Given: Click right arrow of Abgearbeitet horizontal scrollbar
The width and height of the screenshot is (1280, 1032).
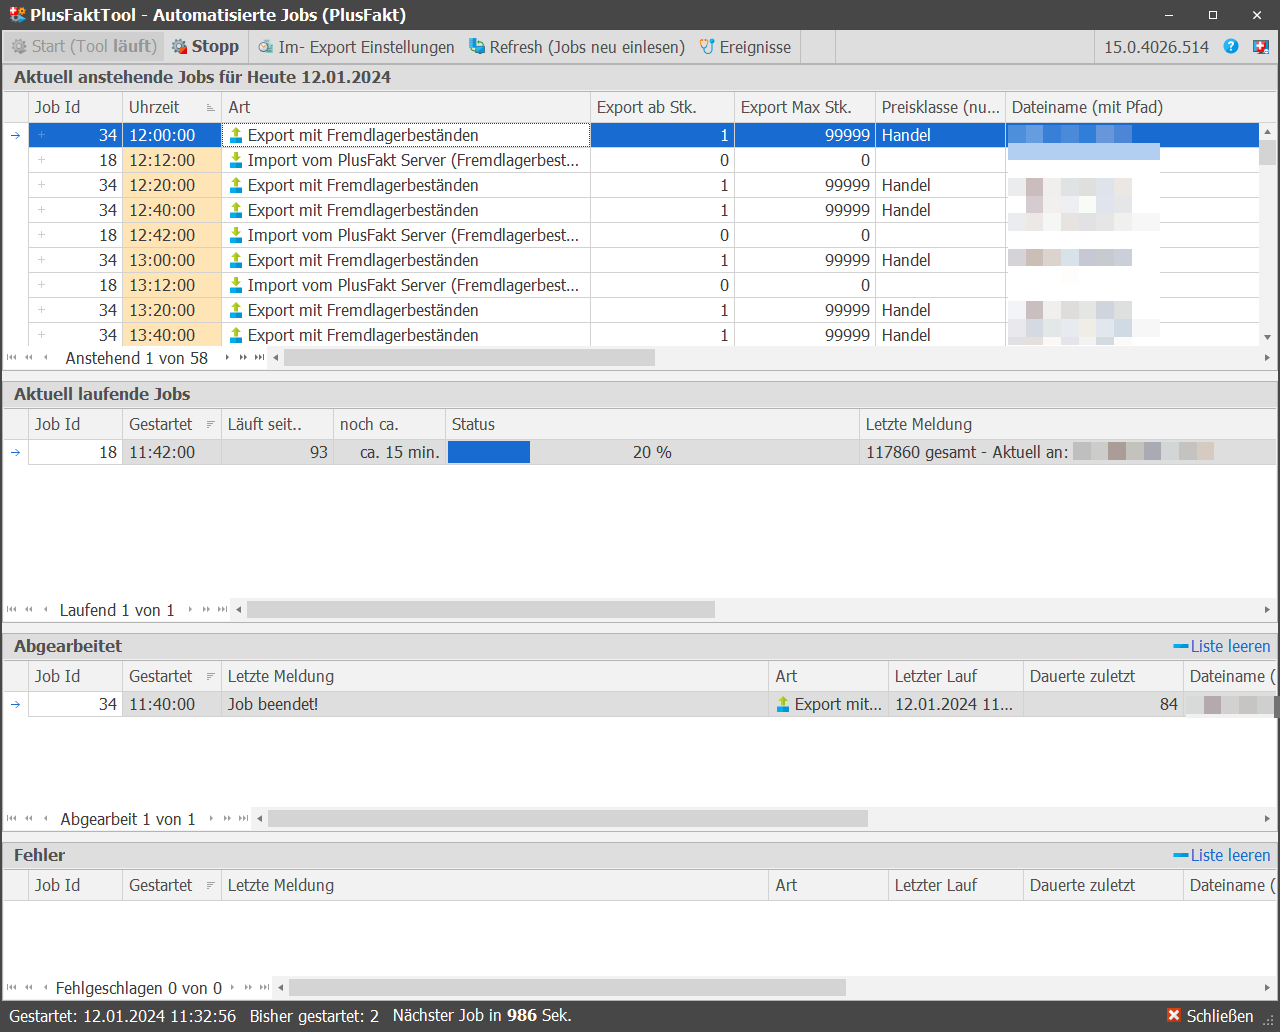Looking at the screenshot, I should pos(1267,818).
